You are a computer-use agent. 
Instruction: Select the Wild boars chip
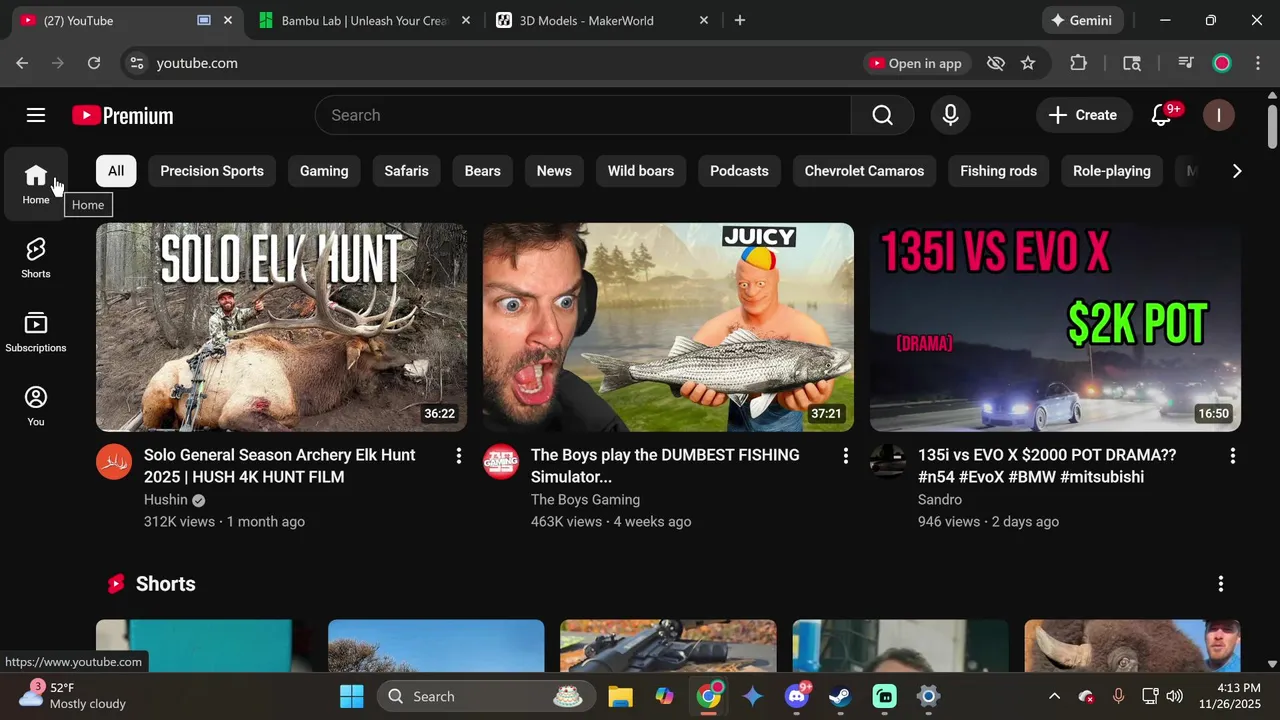(641, 171)
